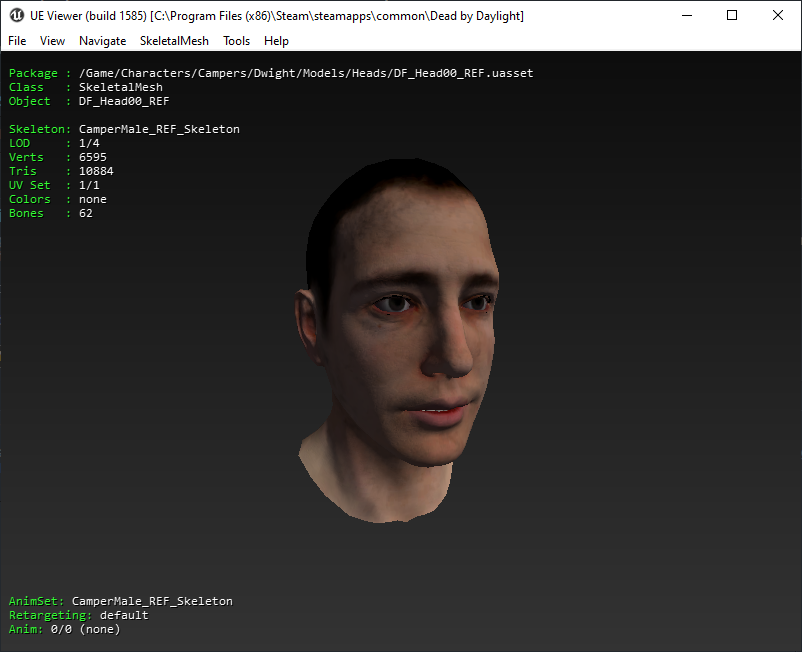Click the Tris count 10884
This screenshot has height=652, width=802.
tap(96, 171)
